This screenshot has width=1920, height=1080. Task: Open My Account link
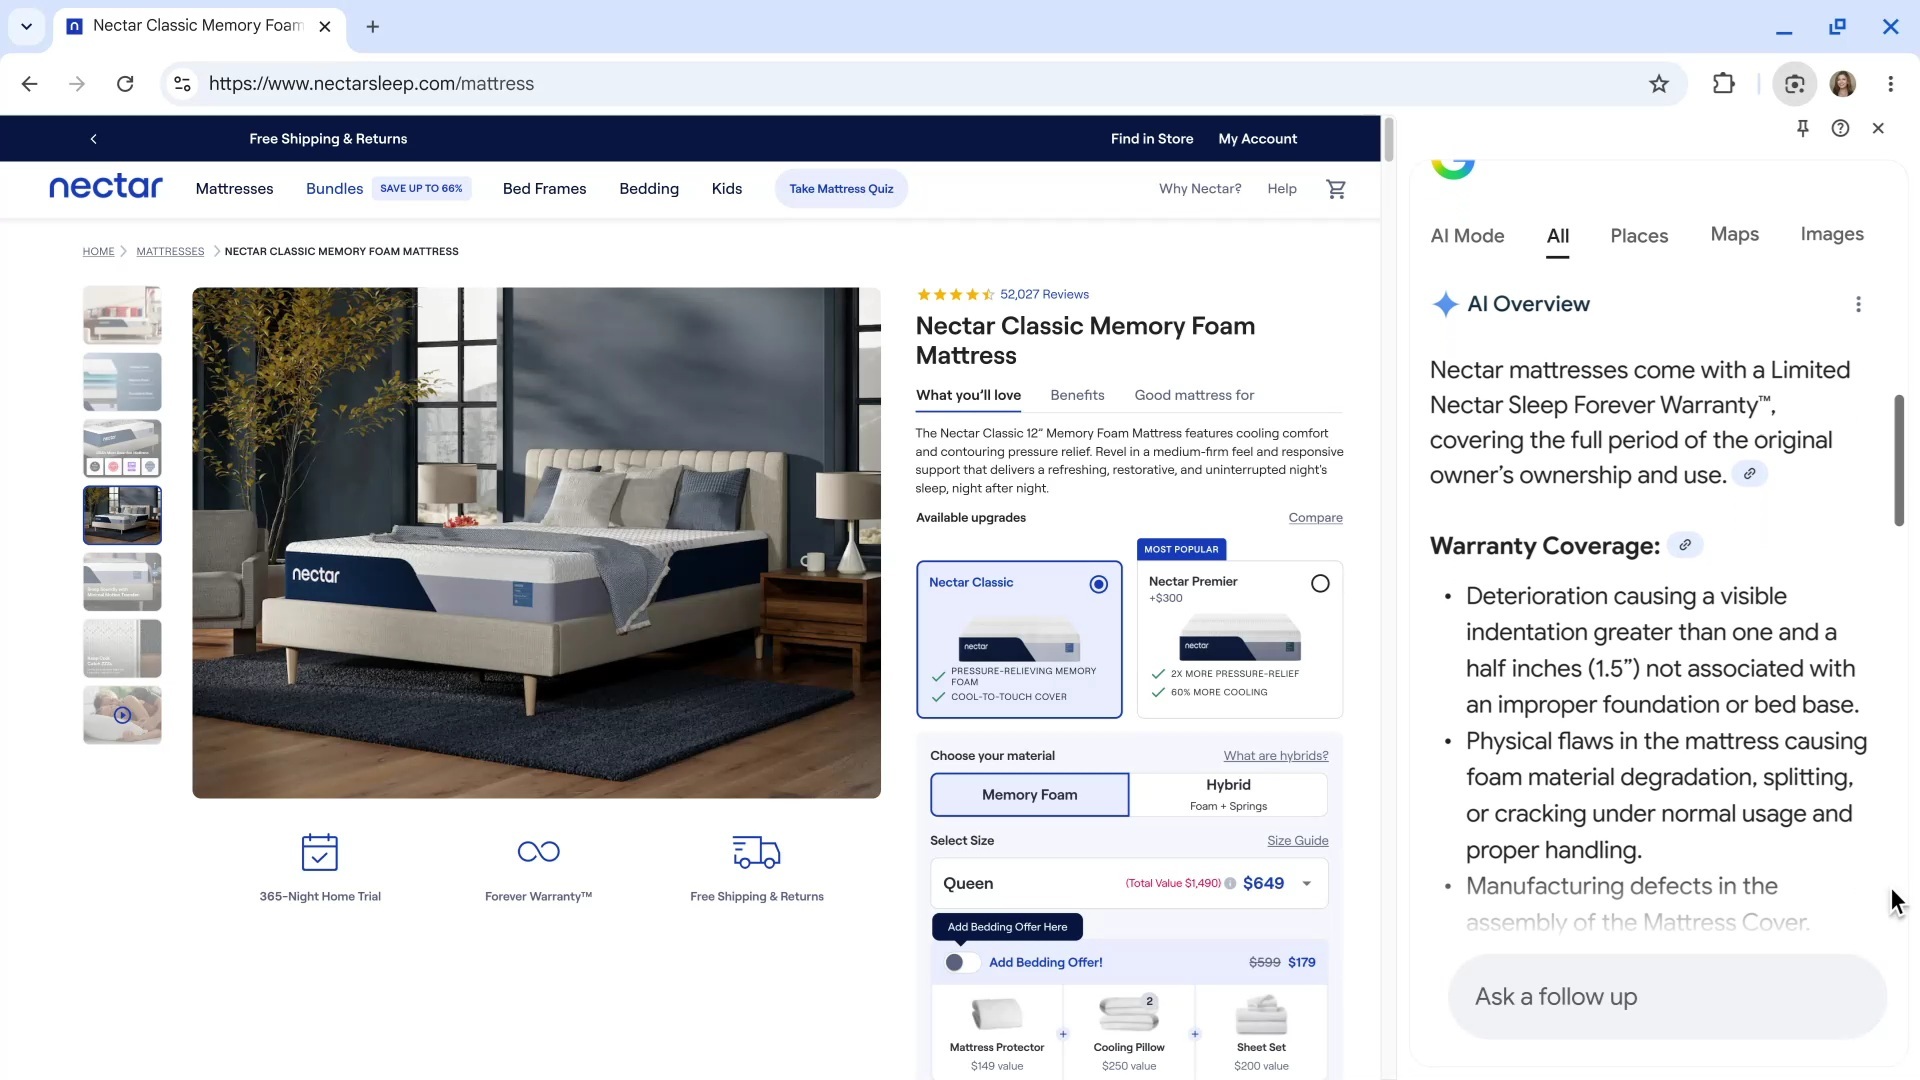click(x=1257, y=139)
